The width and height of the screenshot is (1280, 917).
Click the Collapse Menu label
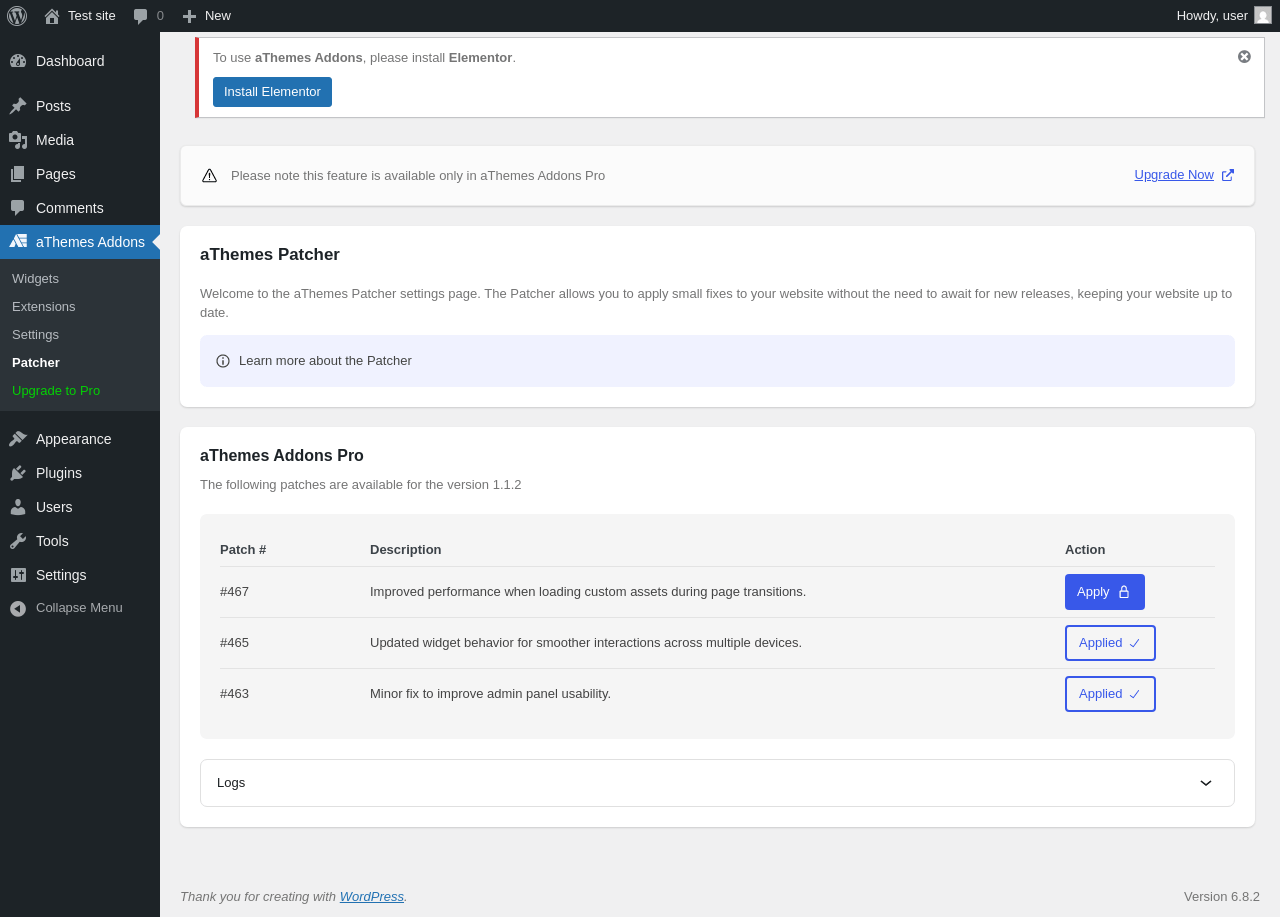tap(79, 608)
